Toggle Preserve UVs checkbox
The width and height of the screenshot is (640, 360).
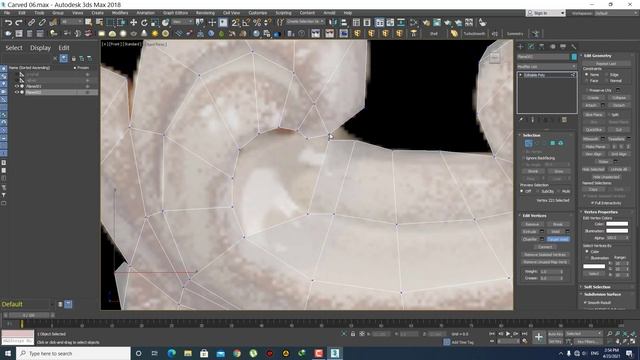[587, 90]
